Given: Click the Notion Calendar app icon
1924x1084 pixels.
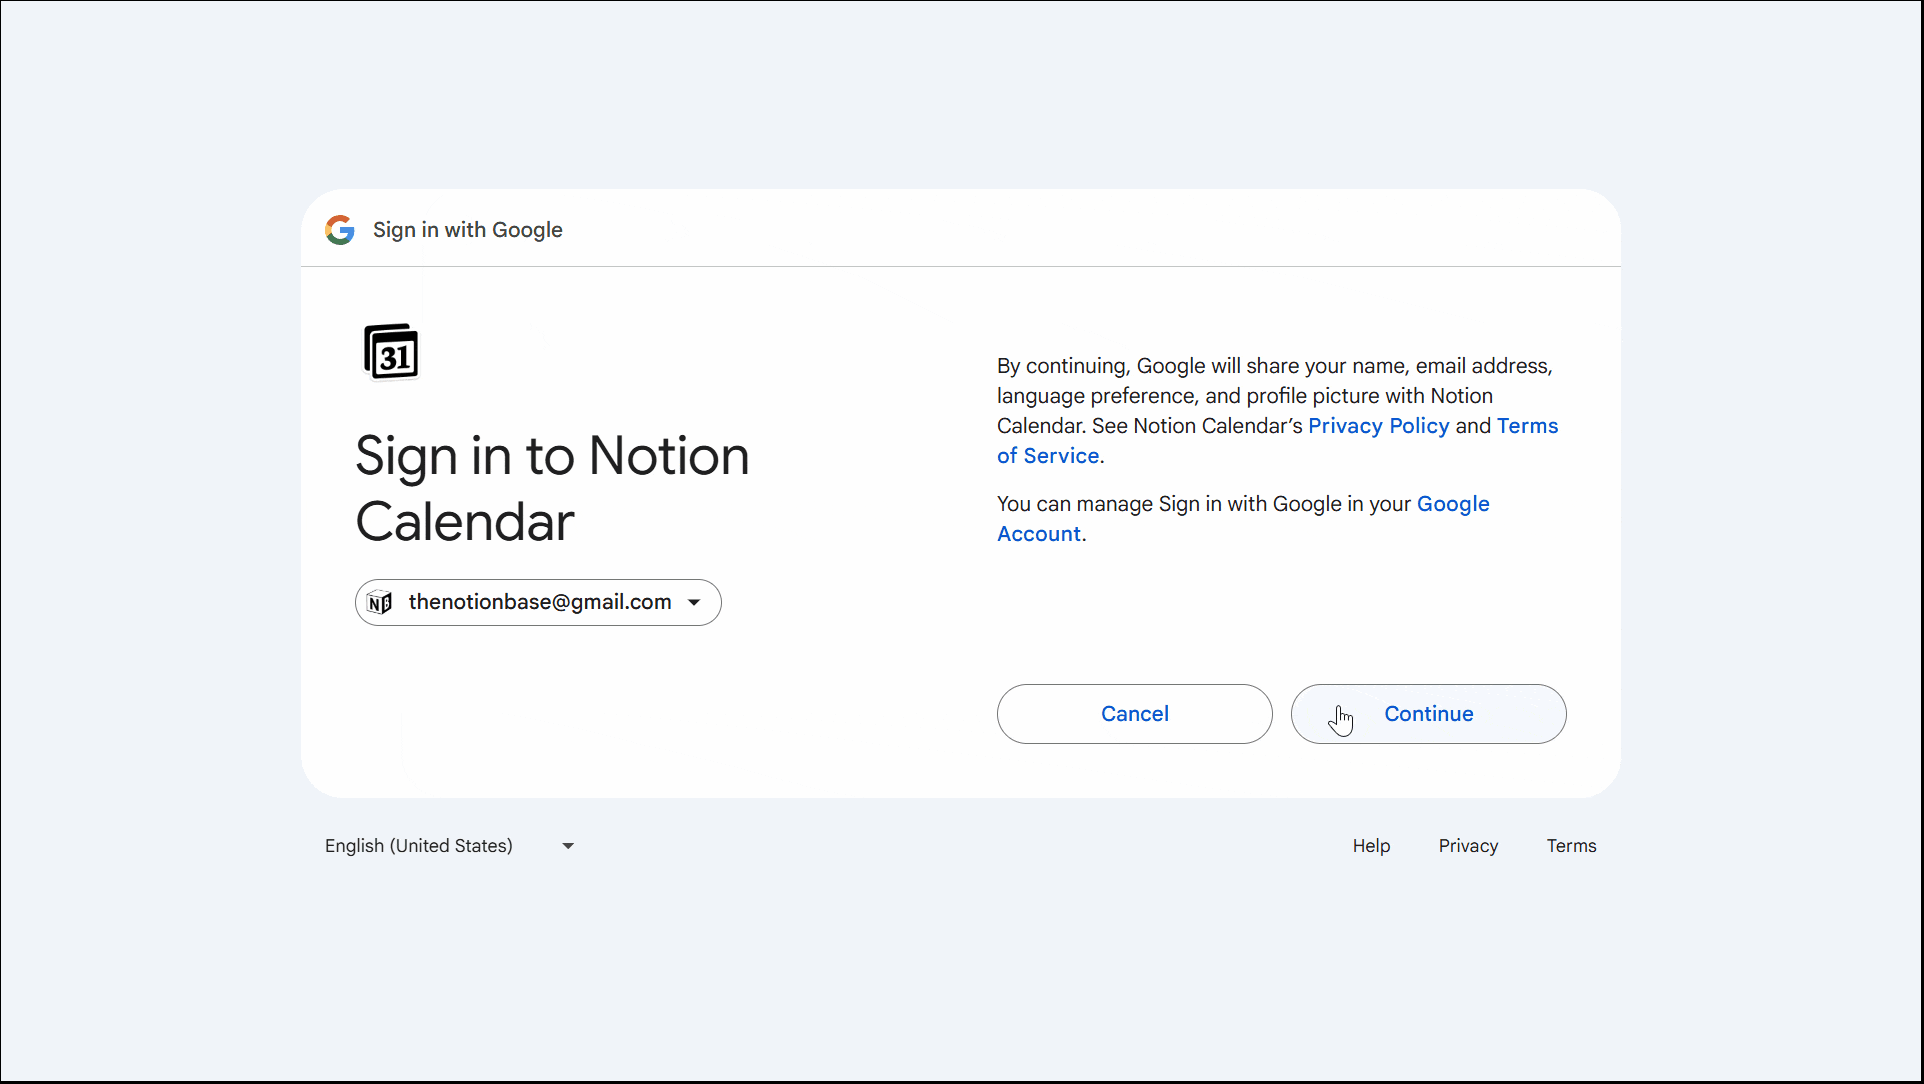Looking at the screenshot, I should 391,352.
